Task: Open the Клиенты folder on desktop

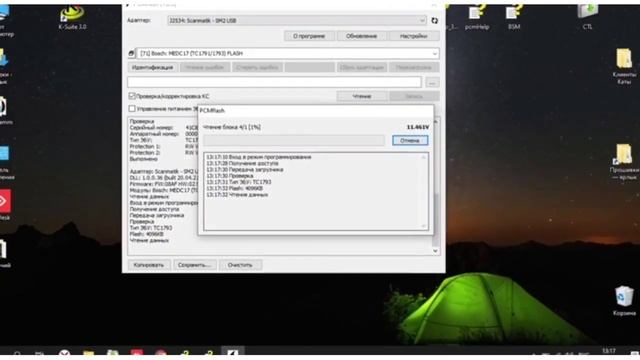Action: pyautogui.click(x=624, y=66)
